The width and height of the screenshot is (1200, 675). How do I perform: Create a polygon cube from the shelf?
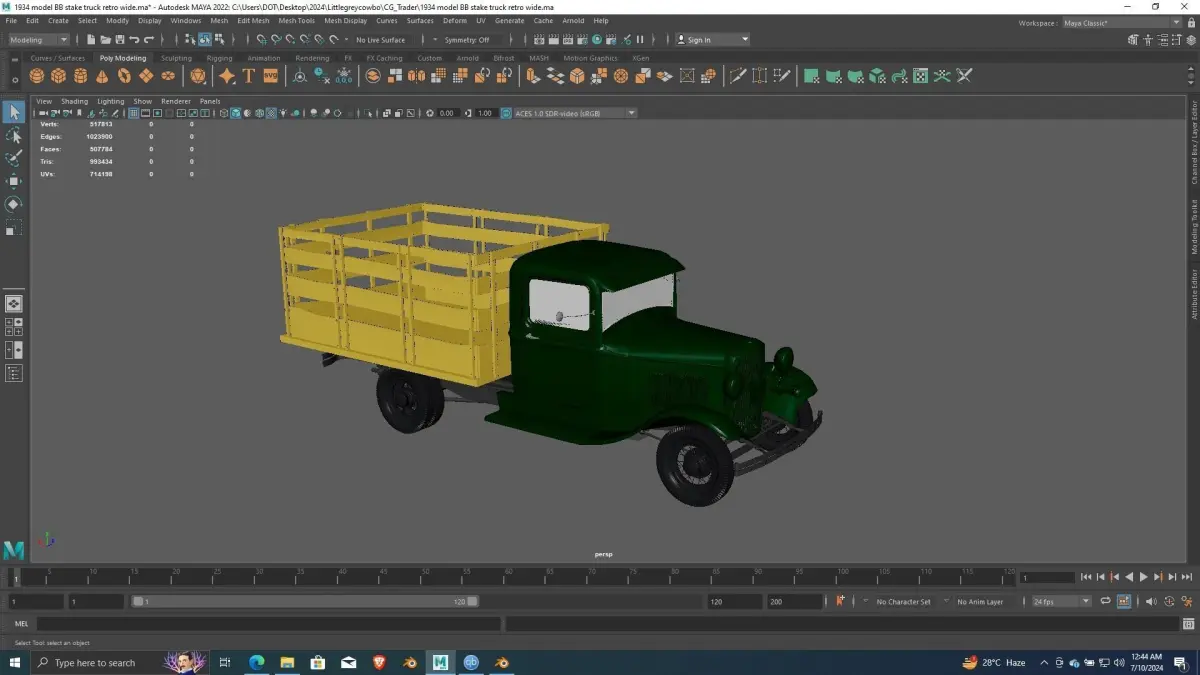(x=59, y=76)
